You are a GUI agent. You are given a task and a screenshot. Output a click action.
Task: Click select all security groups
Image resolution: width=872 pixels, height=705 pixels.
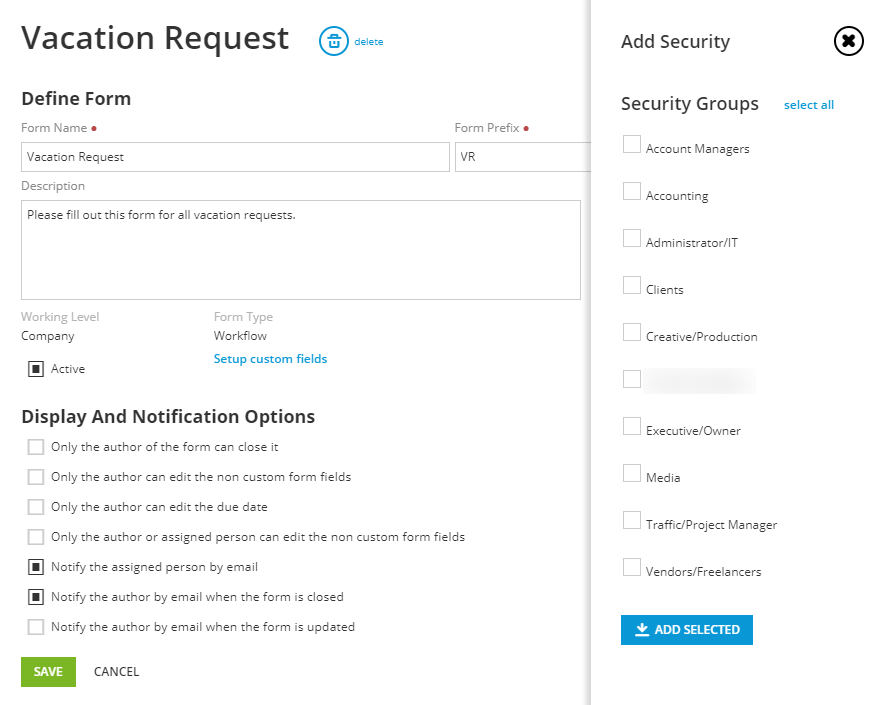point(809,105)
